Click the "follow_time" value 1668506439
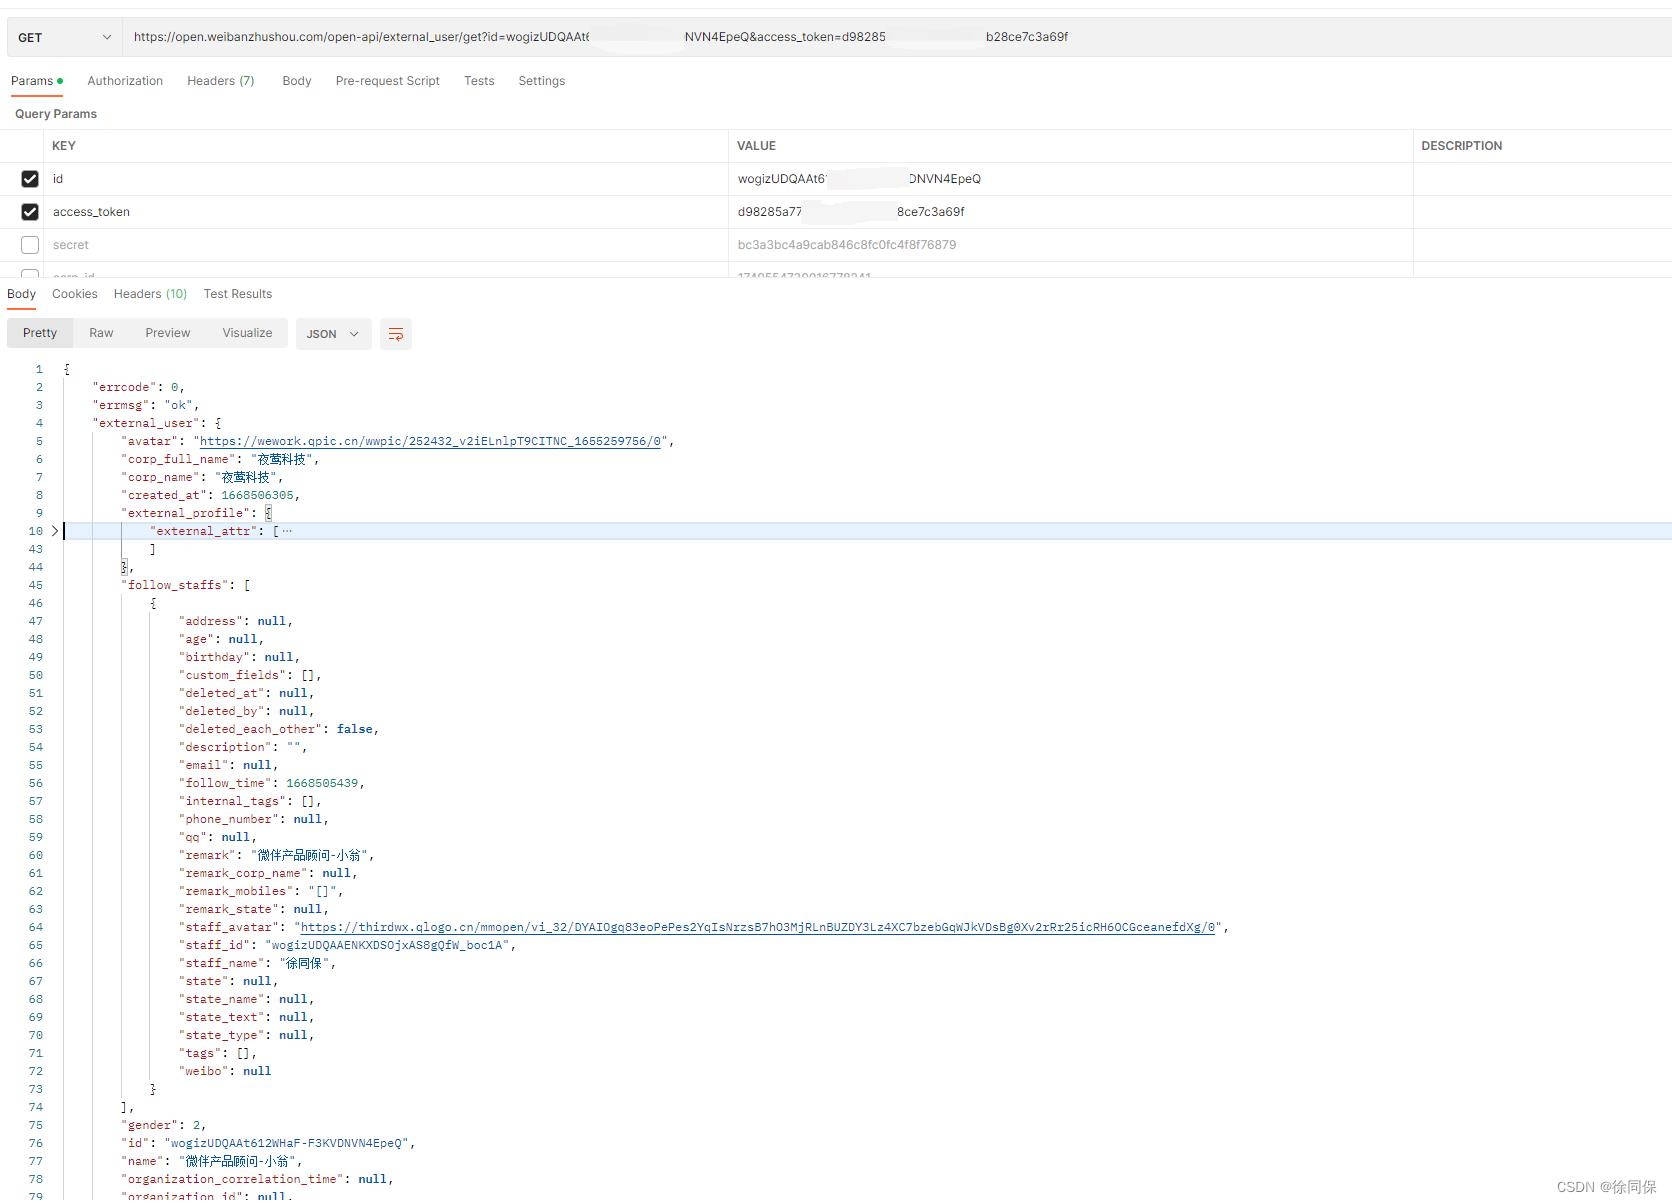This screenshot has height=1203, width=1672. (x=322, y=783)
